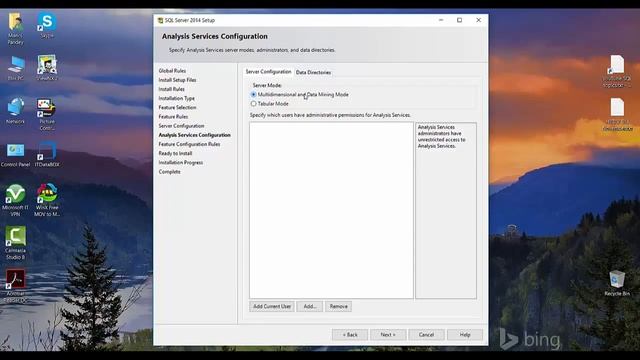Open the MOV to MP4 converter shortcut
This screenshot has height=360, width=640.
tap(47, 200)
